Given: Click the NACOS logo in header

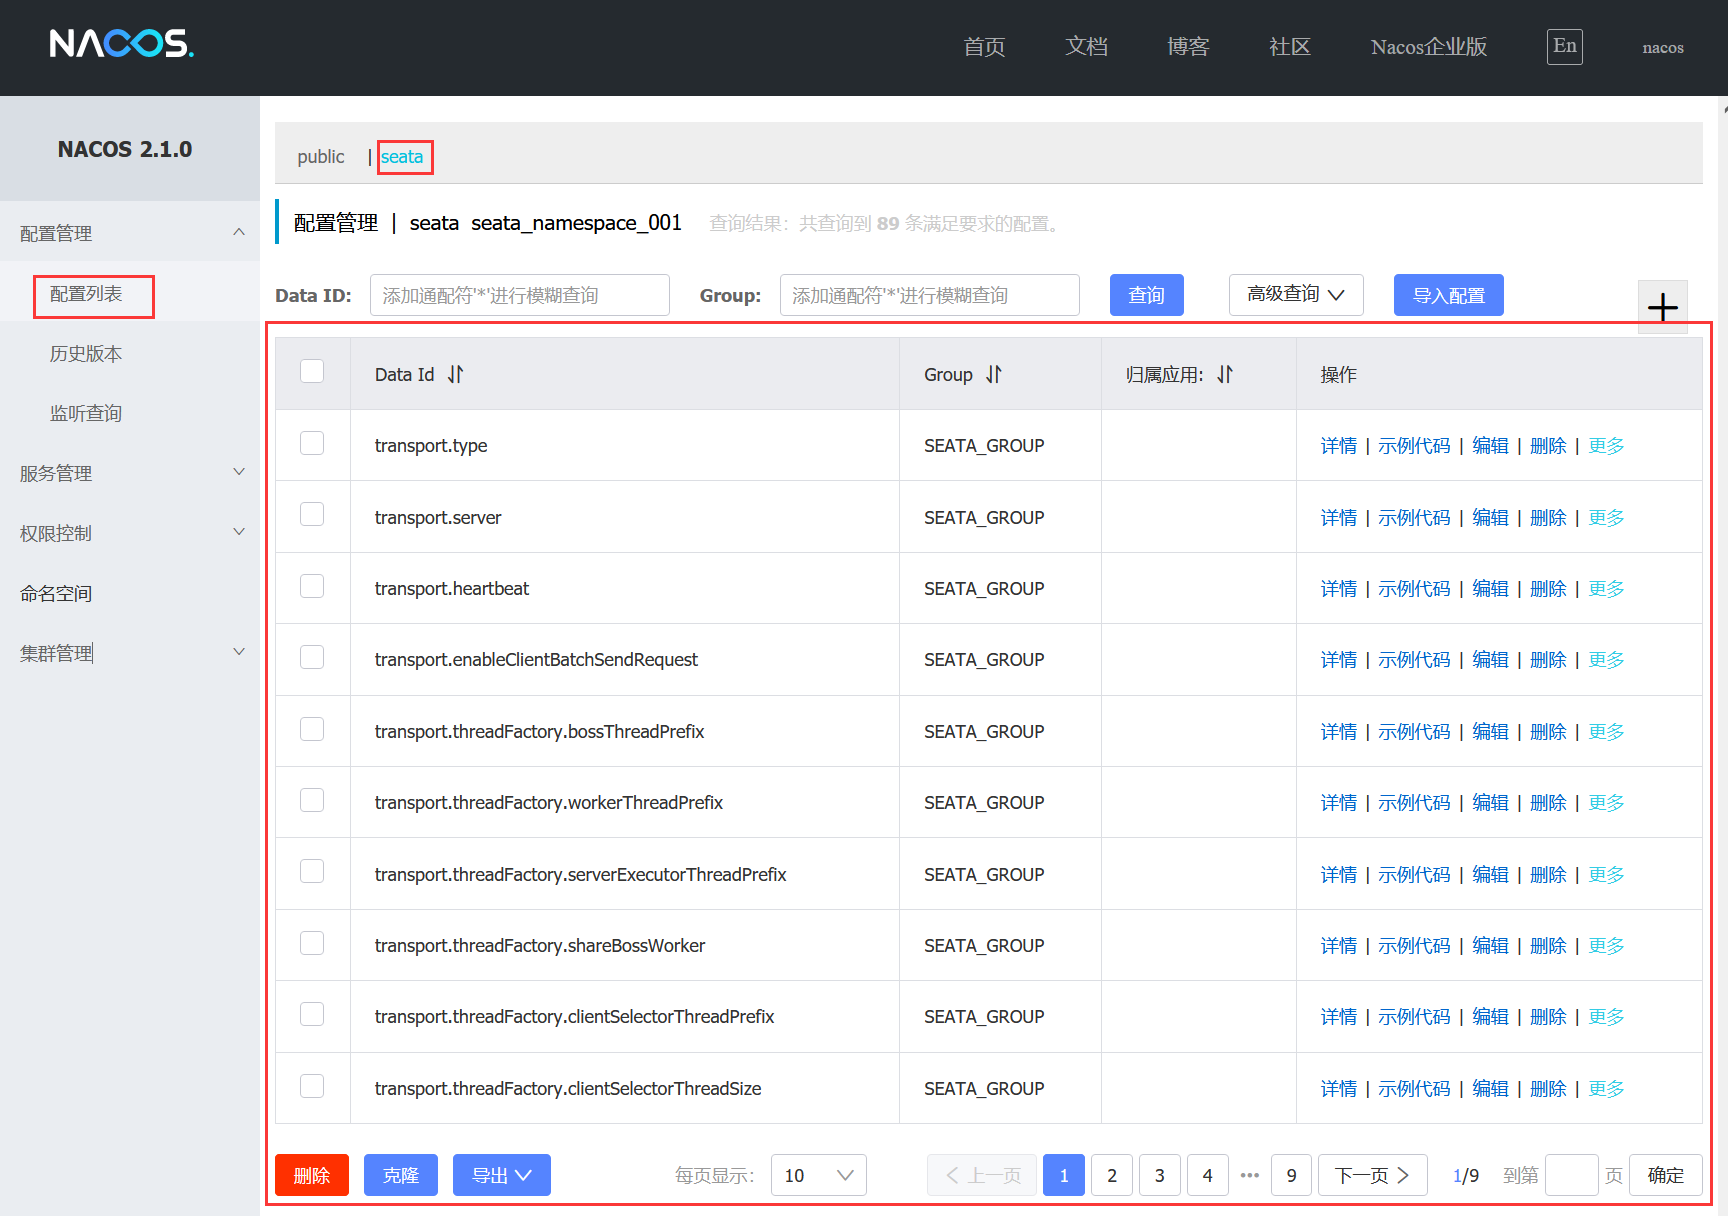Looking at the screenshot, I should (121, 44).
